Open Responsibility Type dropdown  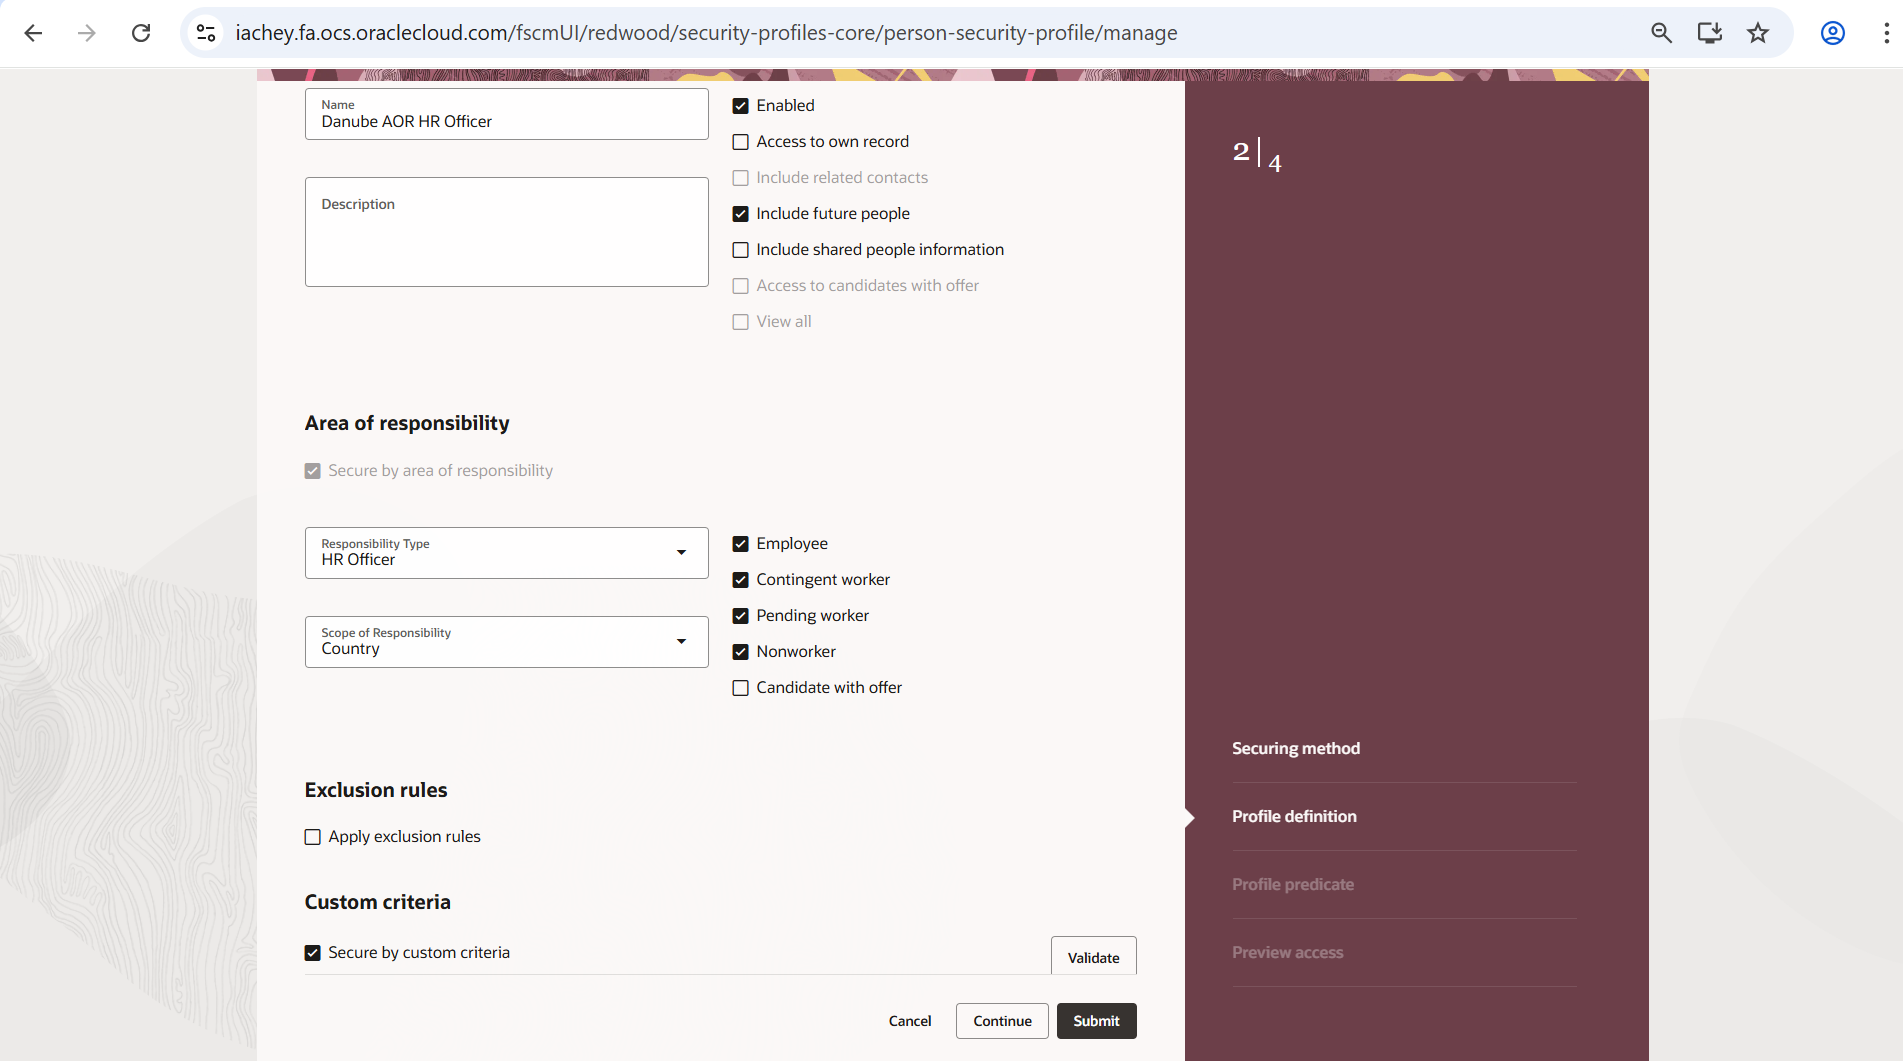coord(506,553)
